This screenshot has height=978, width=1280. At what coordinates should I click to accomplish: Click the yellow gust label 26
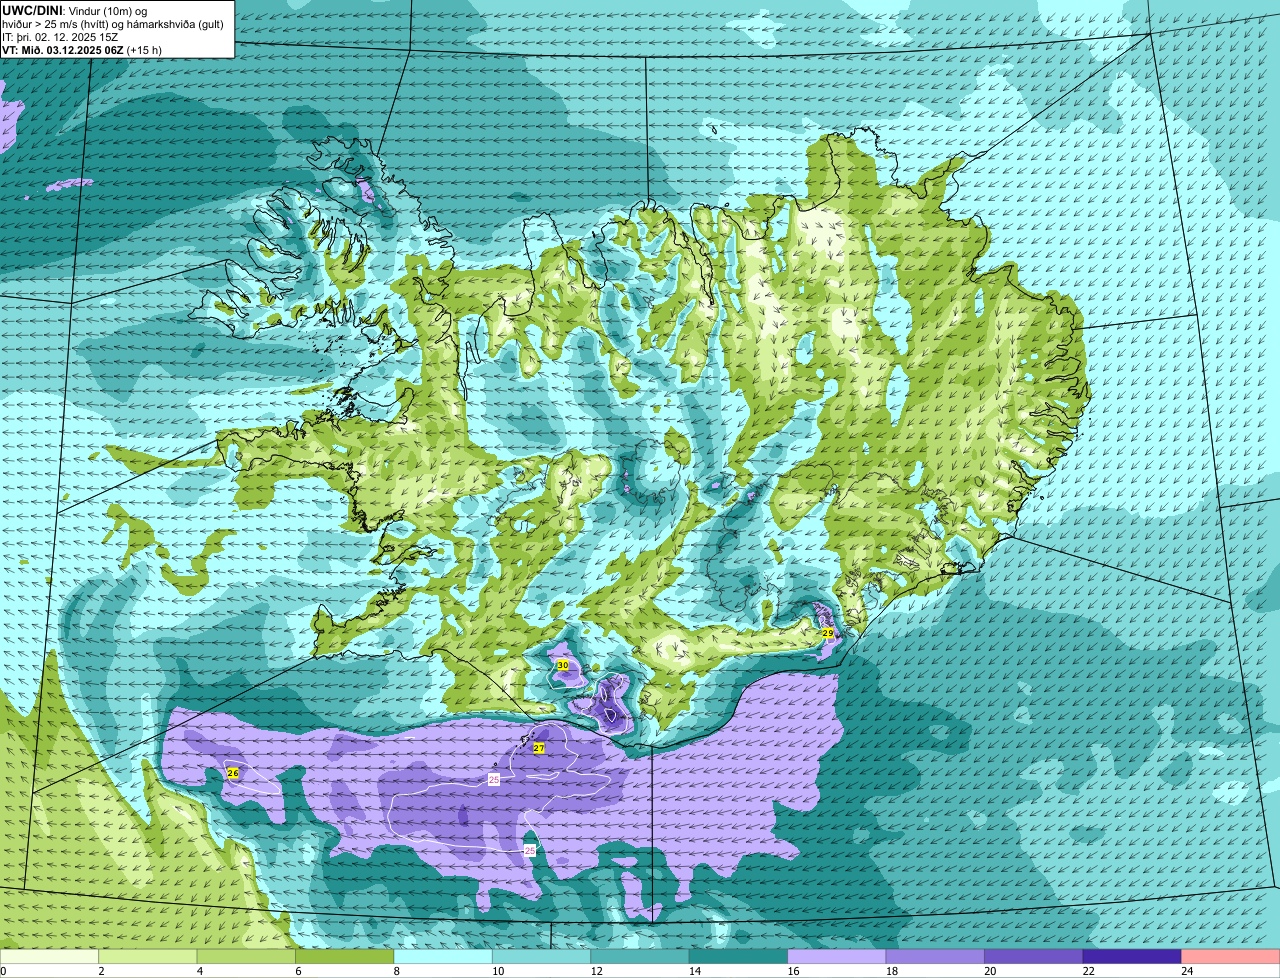(233, 773)
